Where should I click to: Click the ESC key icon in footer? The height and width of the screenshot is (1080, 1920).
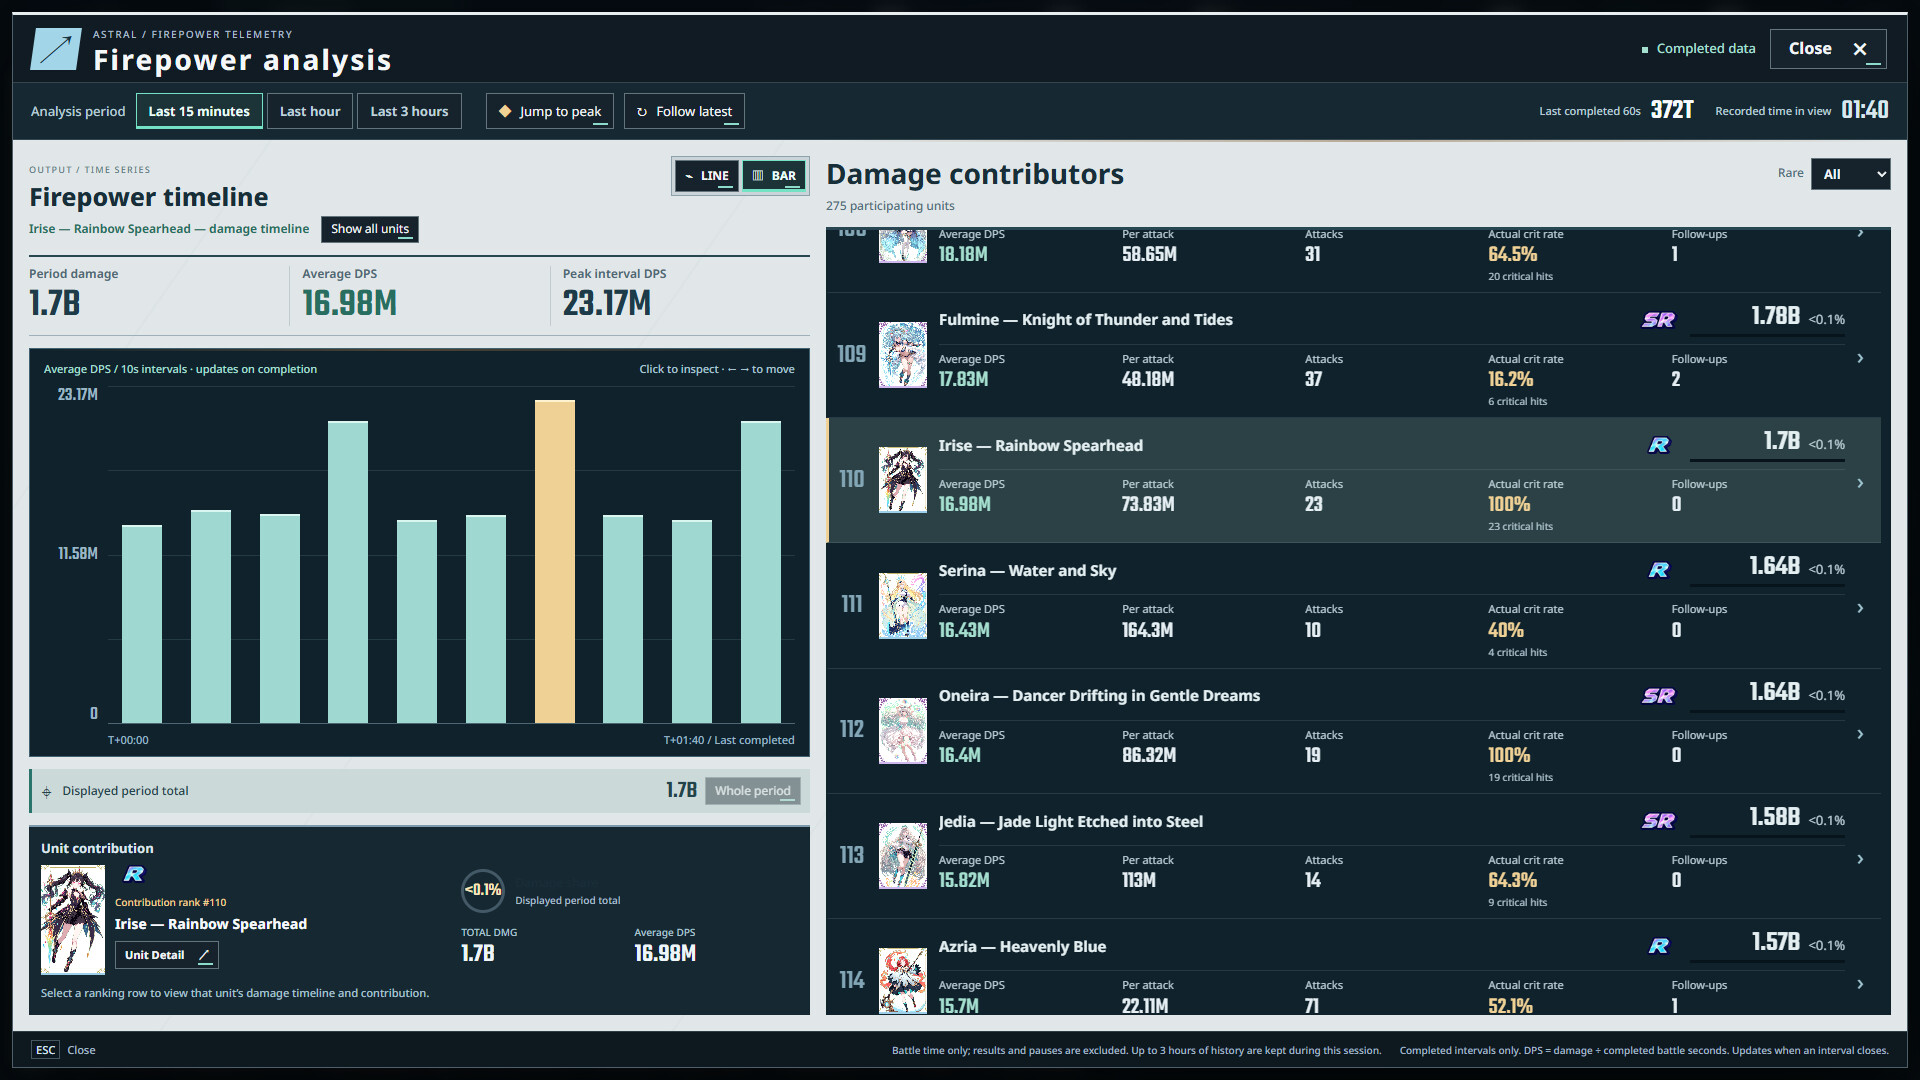46,1050
